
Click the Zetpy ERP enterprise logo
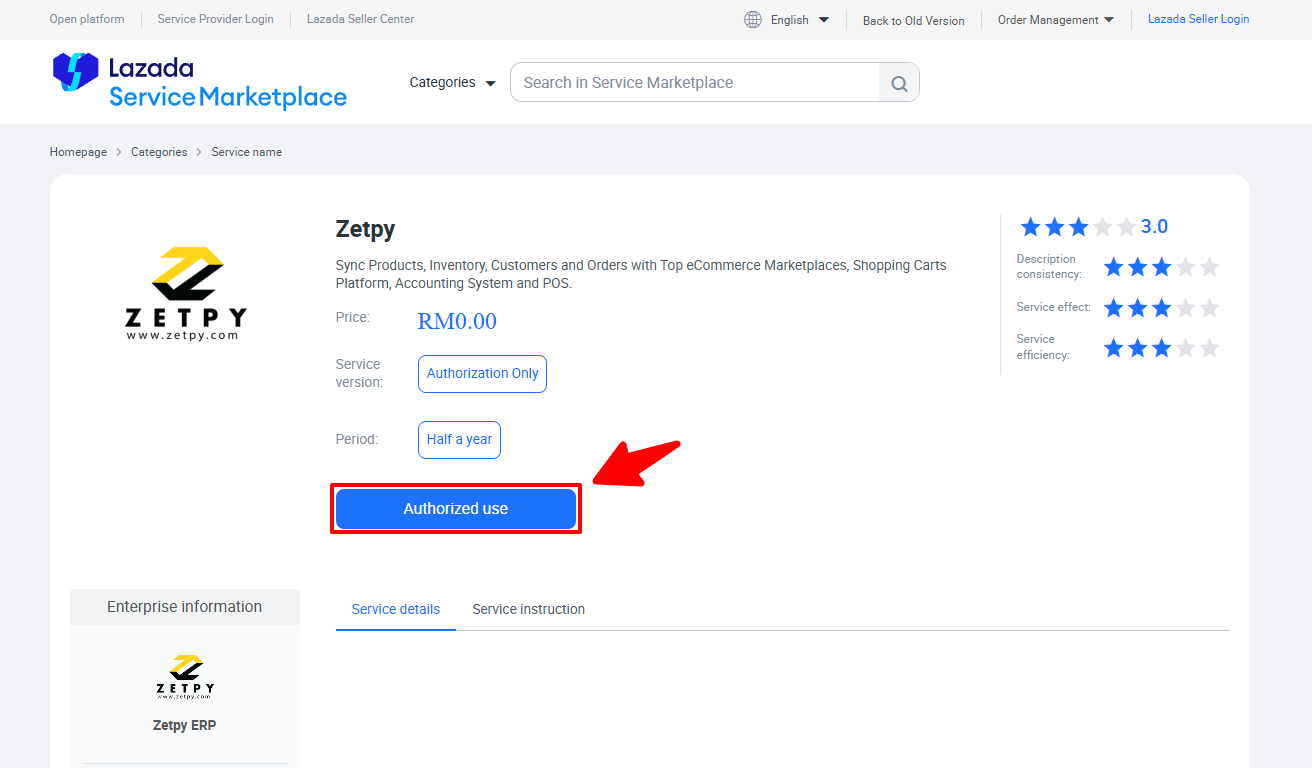click(x=185, y=677)
